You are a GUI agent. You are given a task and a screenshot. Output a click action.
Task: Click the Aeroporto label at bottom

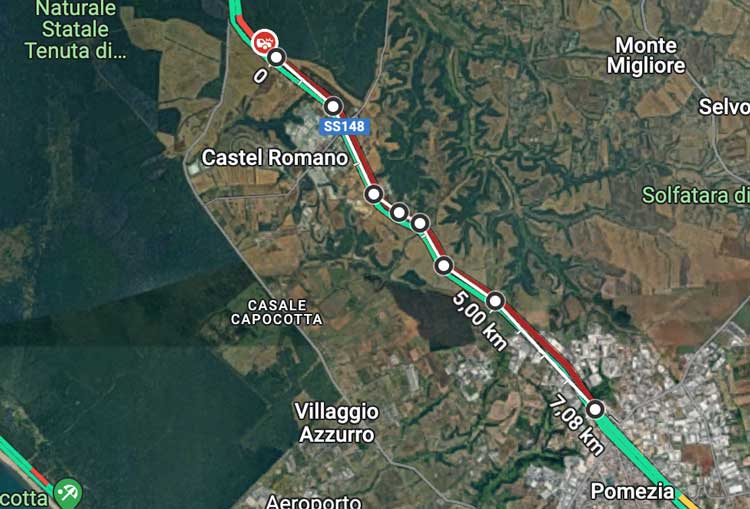pyautogui.click(x=314, y=502)
